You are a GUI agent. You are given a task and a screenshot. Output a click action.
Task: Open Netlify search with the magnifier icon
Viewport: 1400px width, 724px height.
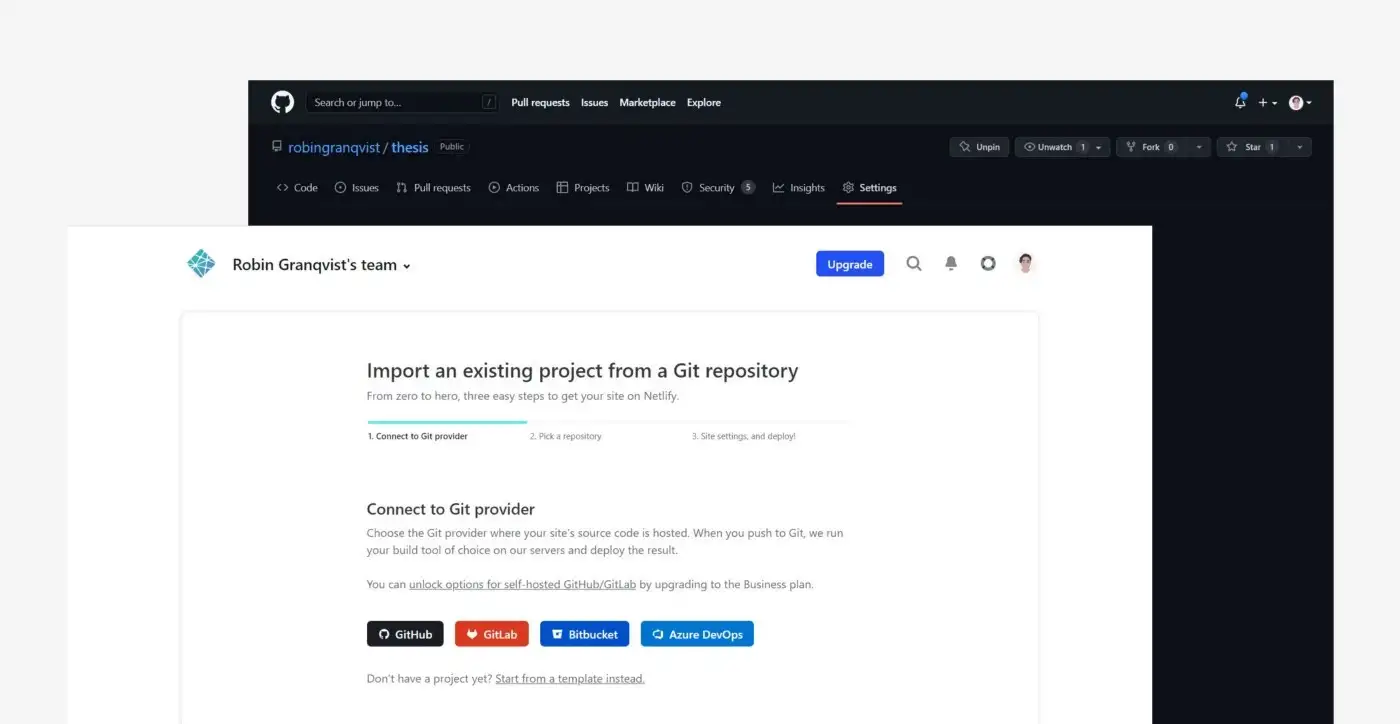(913, 263)
